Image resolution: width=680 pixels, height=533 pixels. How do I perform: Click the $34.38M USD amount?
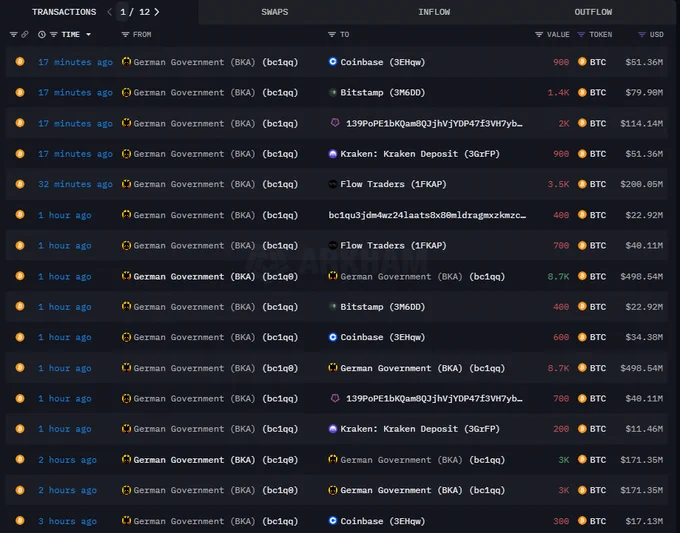coord(644,337)
